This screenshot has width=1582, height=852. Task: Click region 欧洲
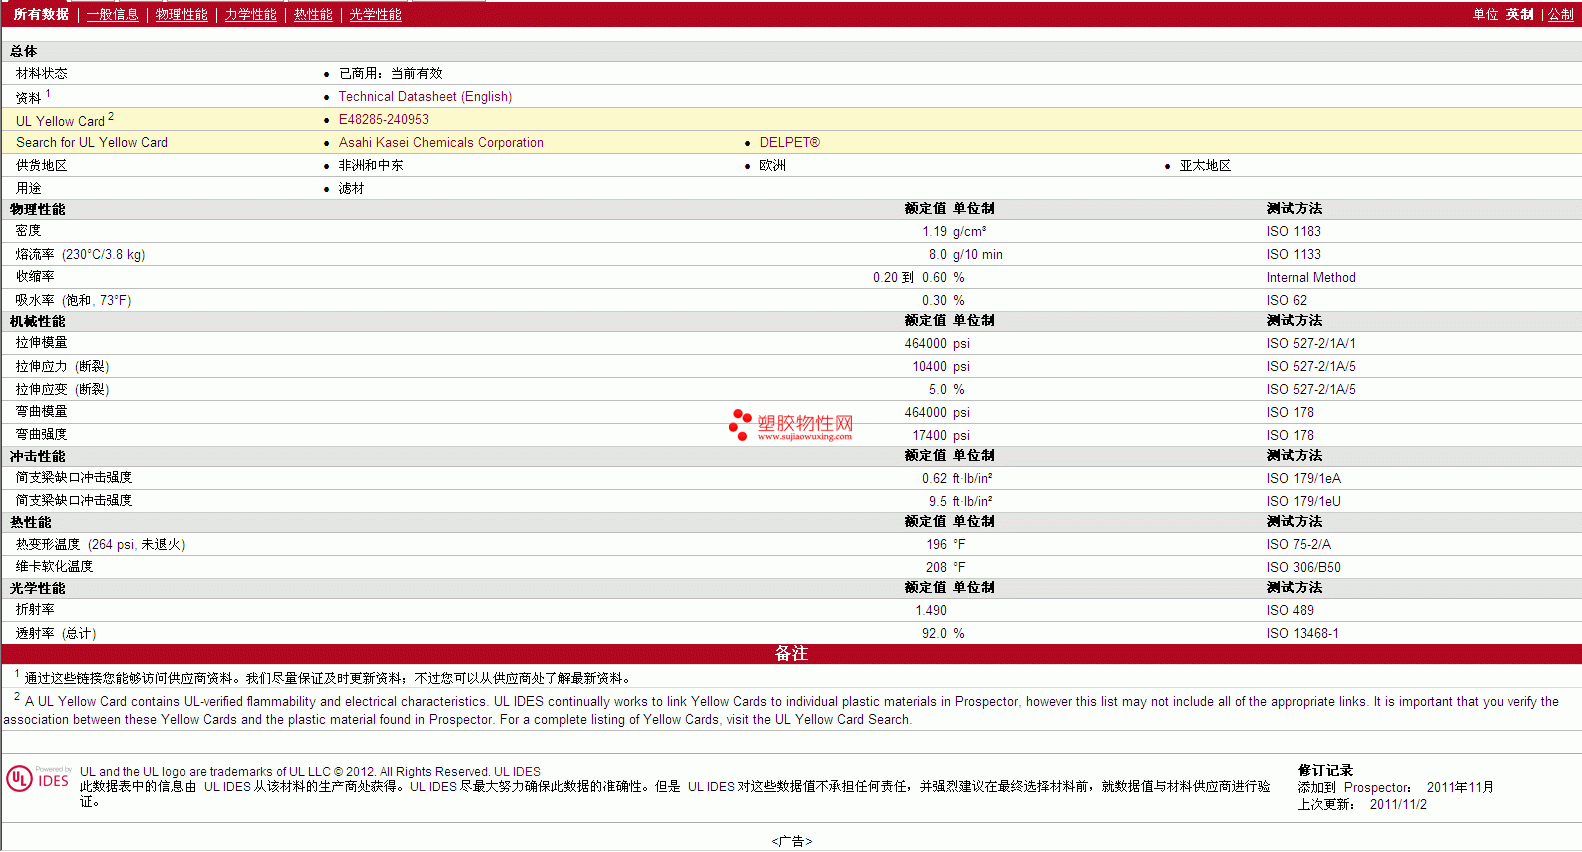[x=773, y=165]
